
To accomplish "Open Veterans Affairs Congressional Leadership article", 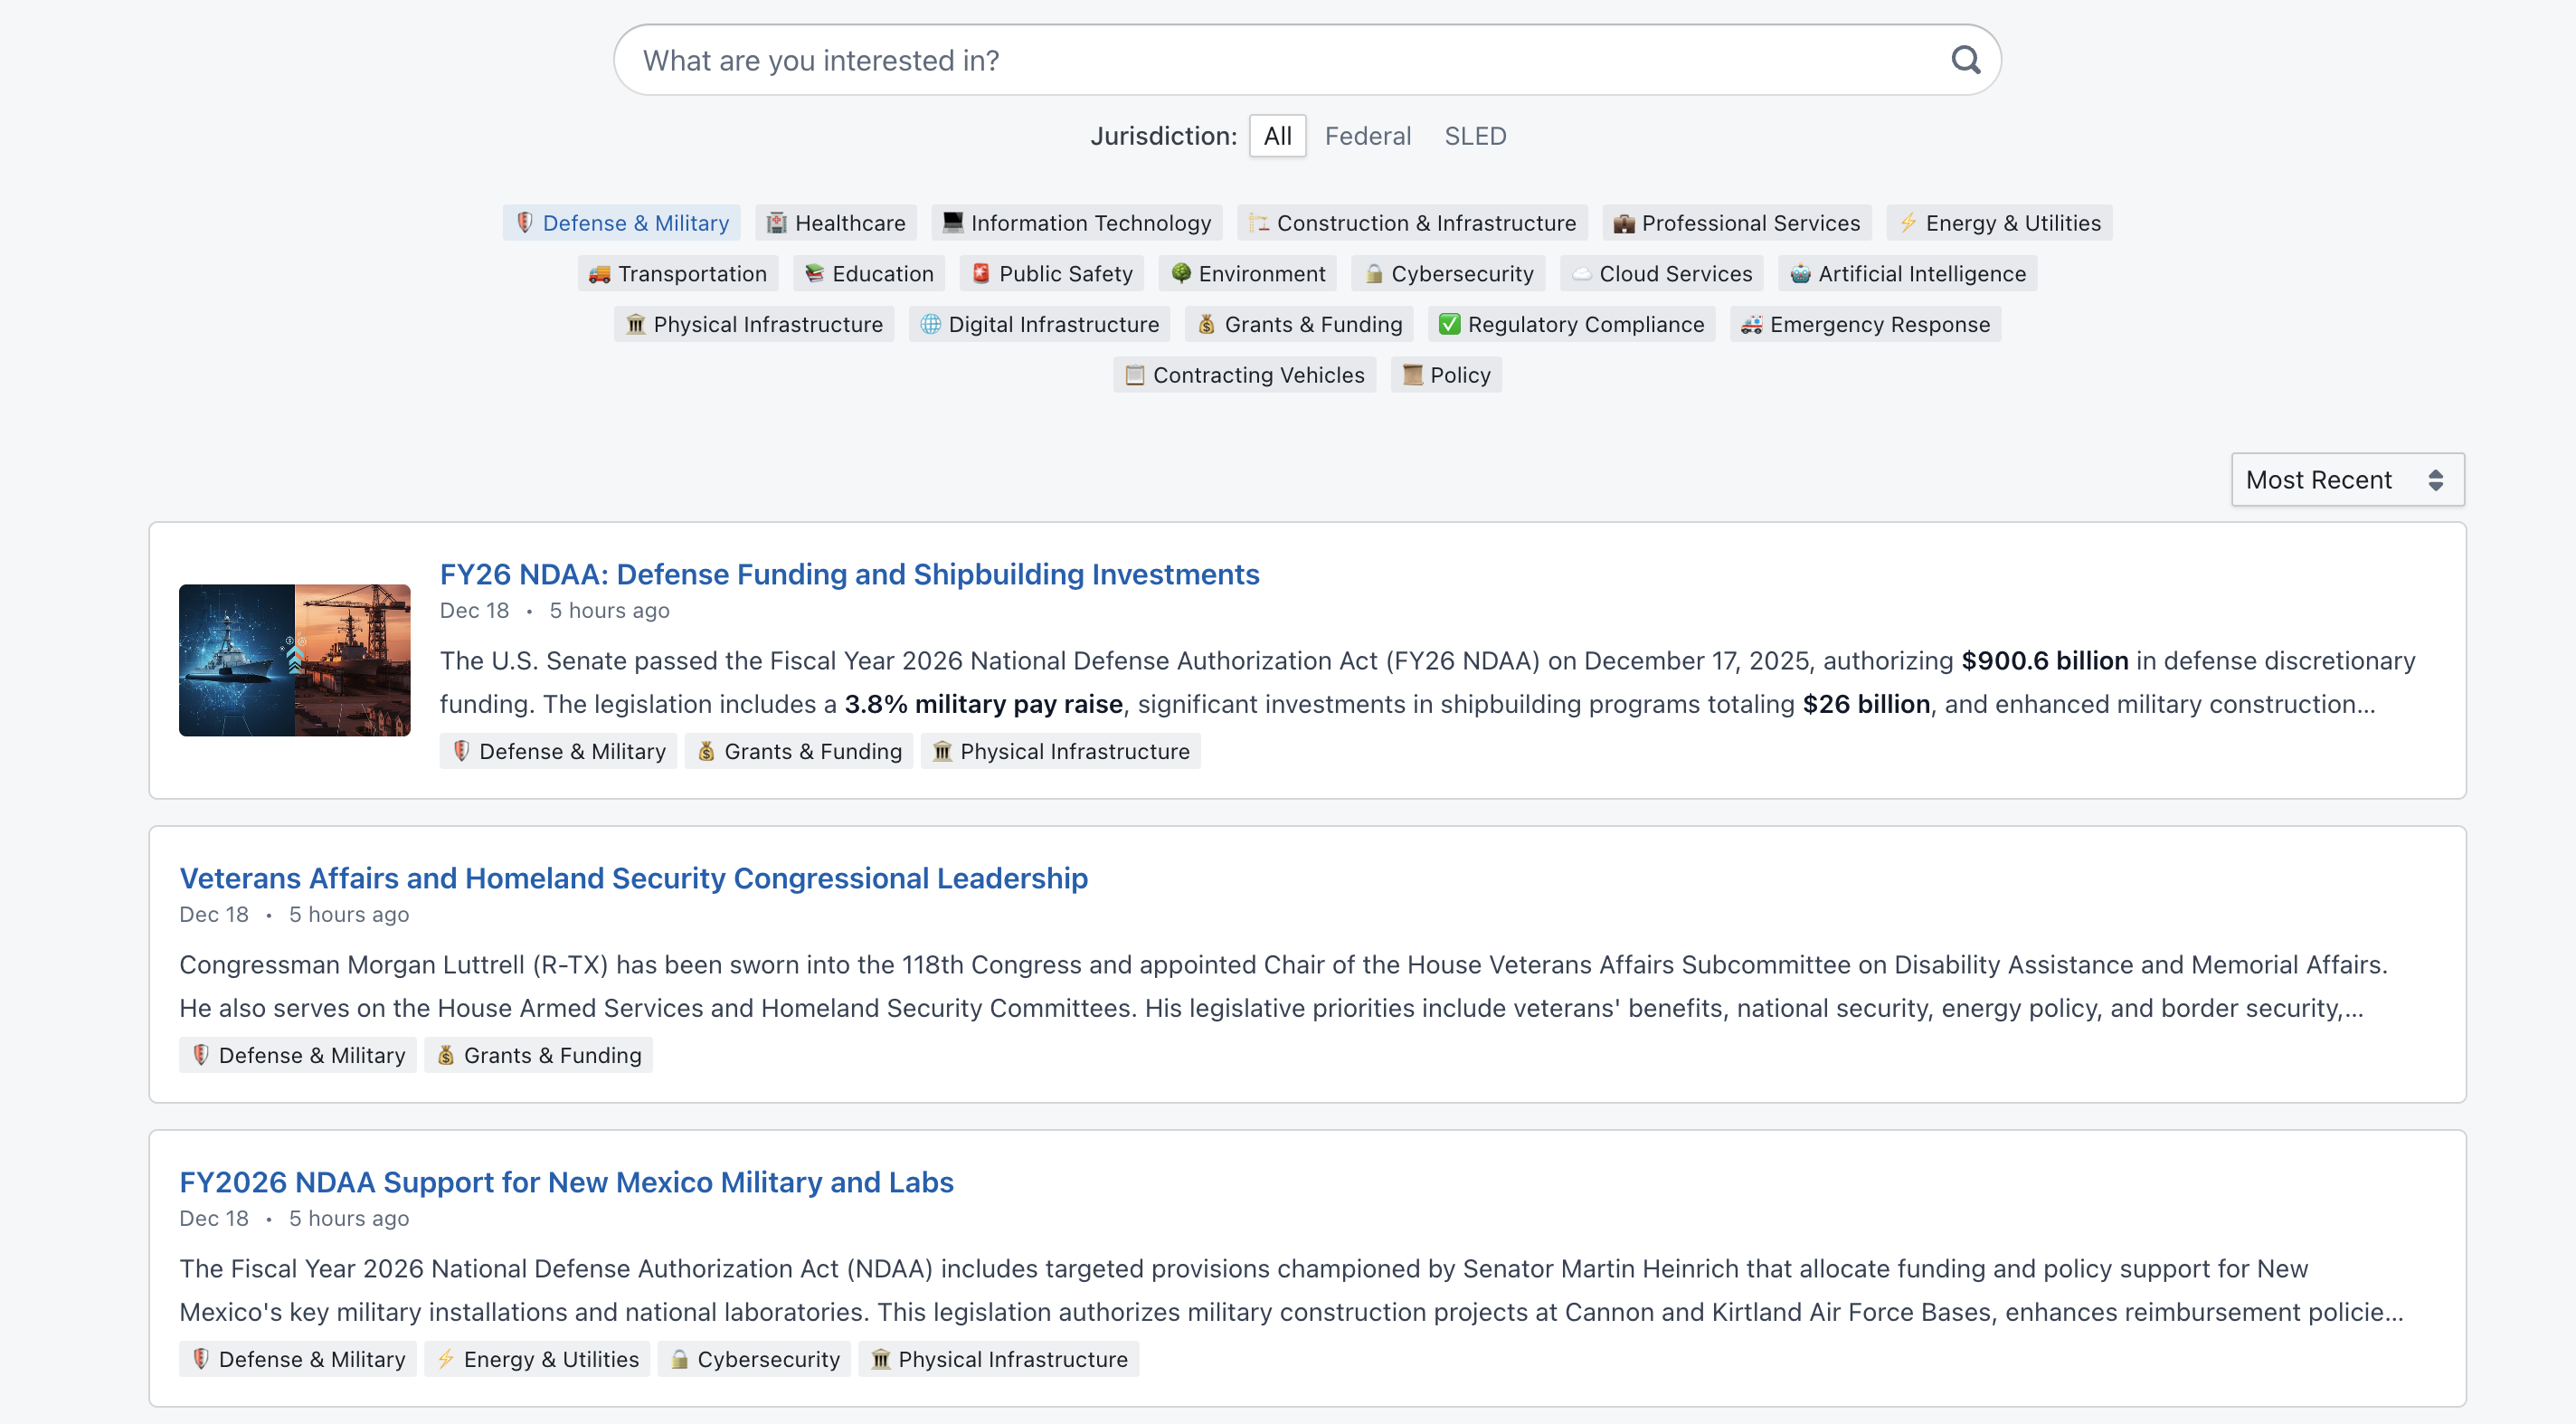I will click(x=633, y=878).
